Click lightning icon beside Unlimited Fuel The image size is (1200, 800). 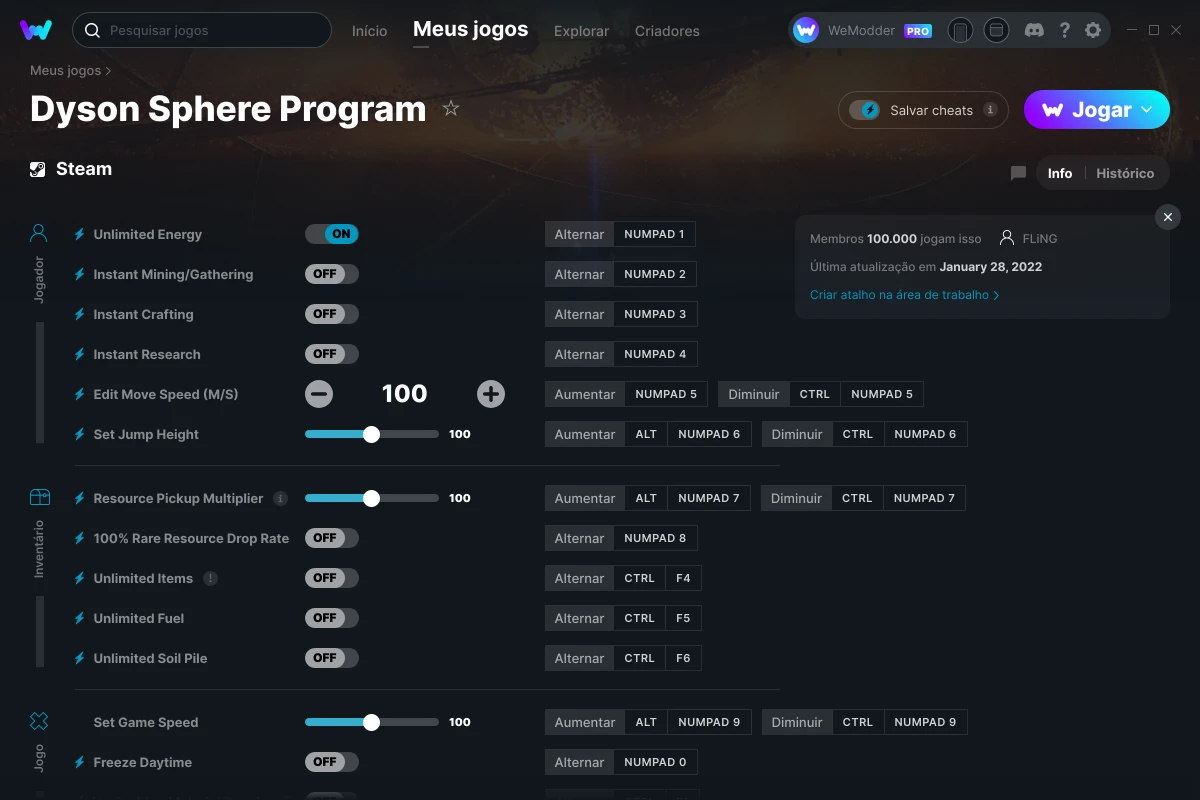(x=80, y=618)
